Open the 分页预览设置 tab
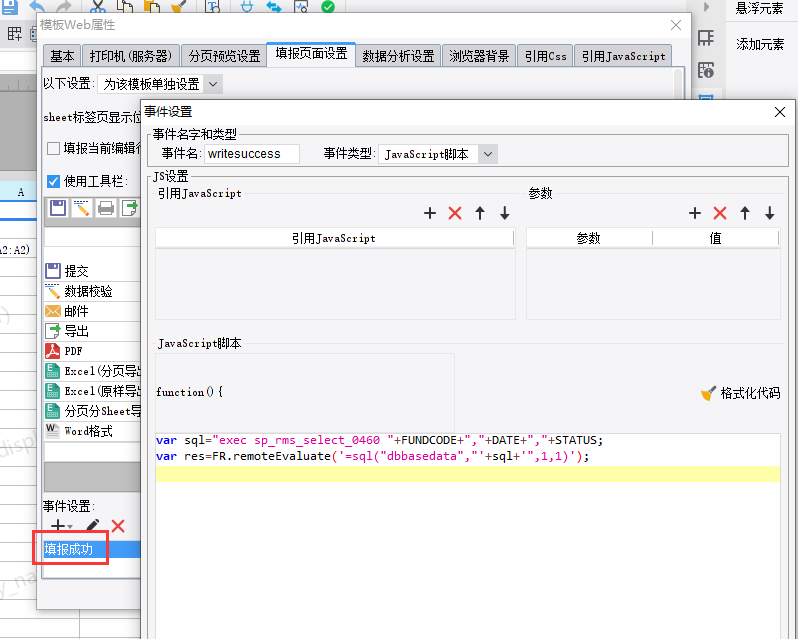The image size is (798, 639). point(224,55)
